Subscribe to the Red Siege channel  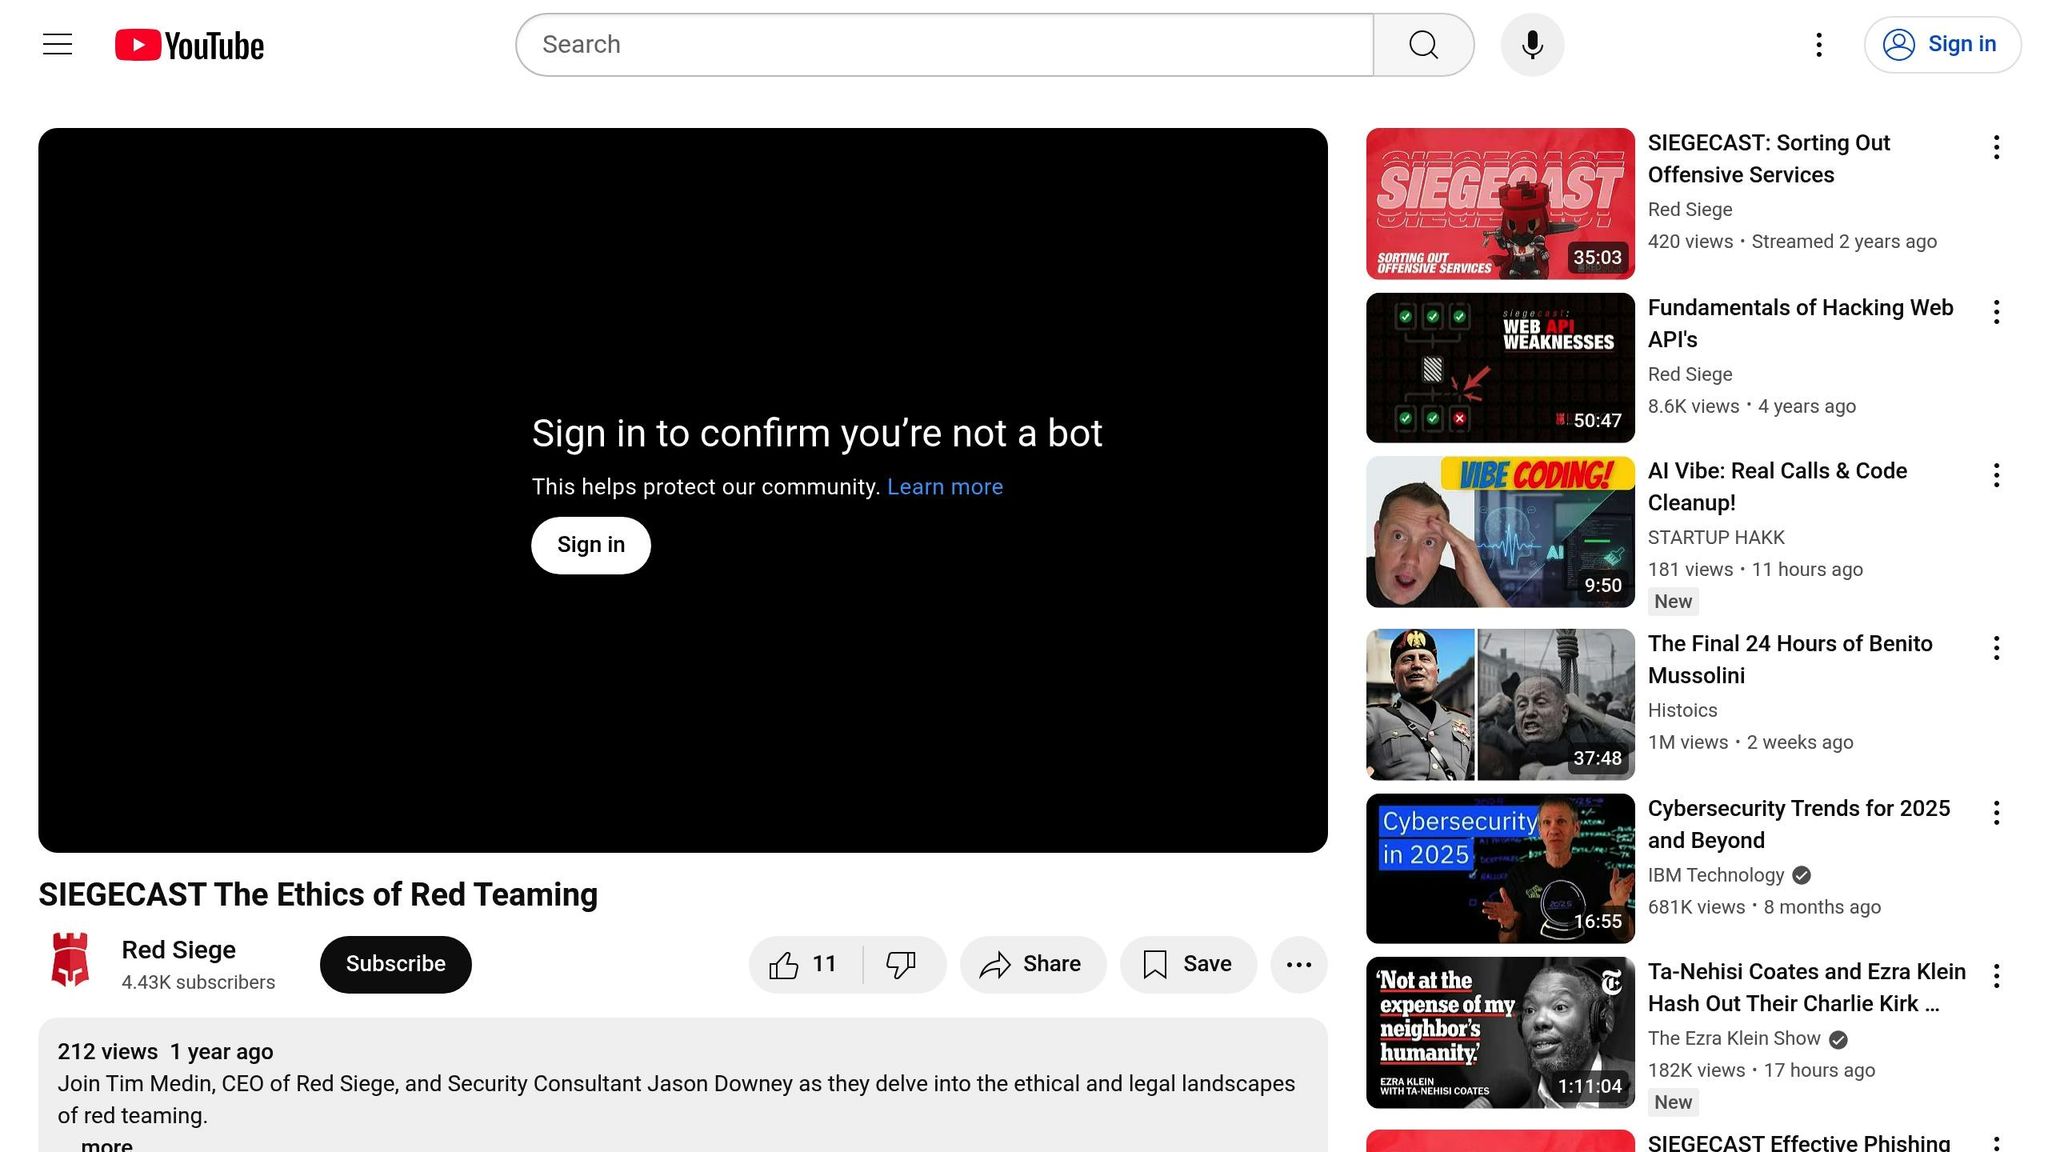(x=395, y=964)
